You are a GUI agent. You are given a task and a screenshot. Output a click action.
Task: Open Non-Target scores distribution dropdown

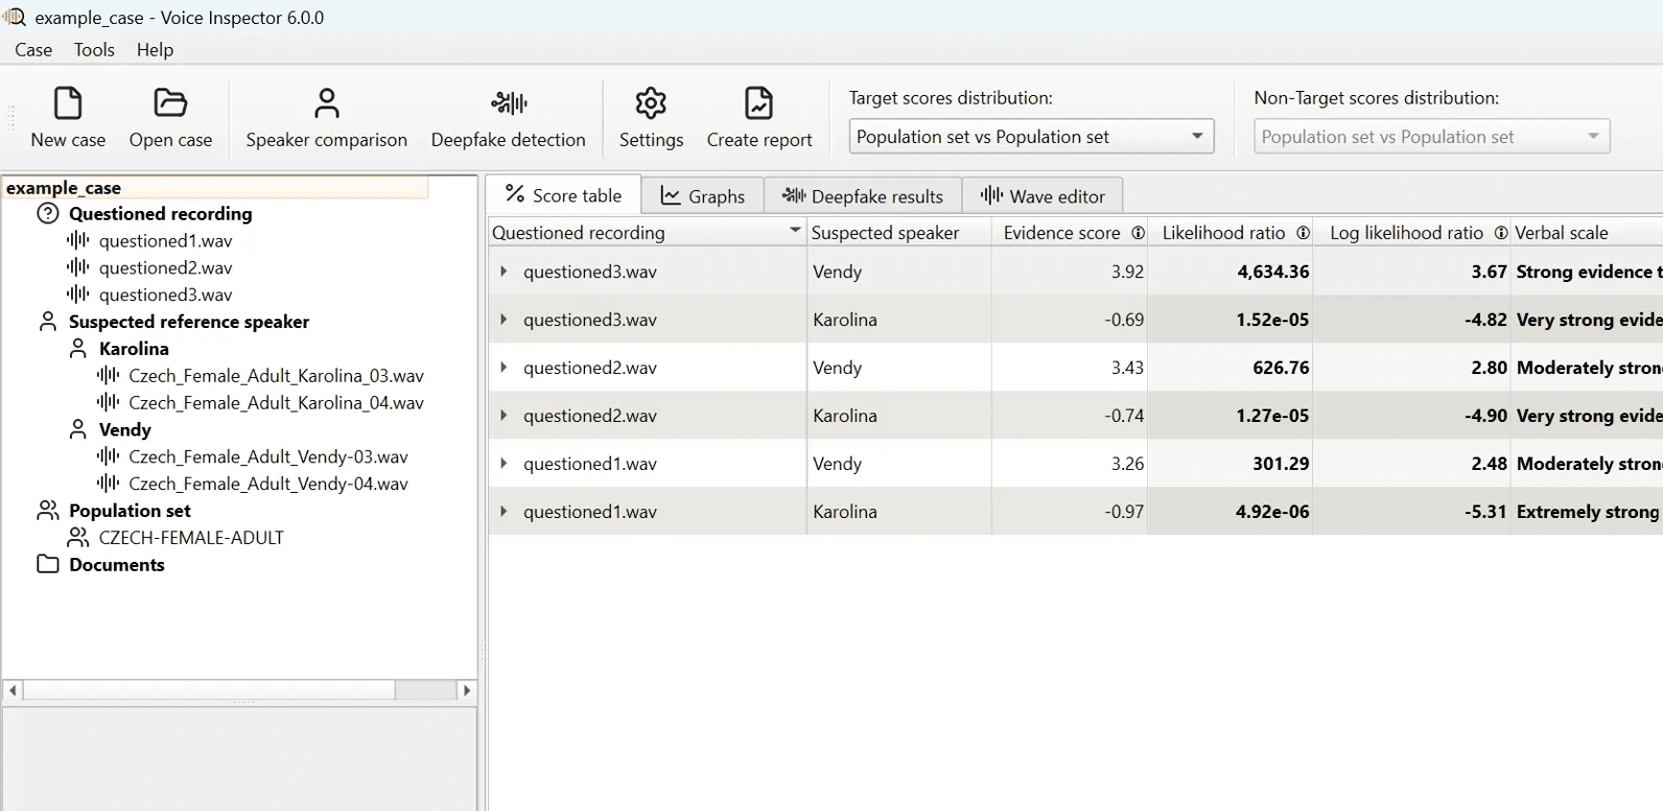click(1431, 136)
